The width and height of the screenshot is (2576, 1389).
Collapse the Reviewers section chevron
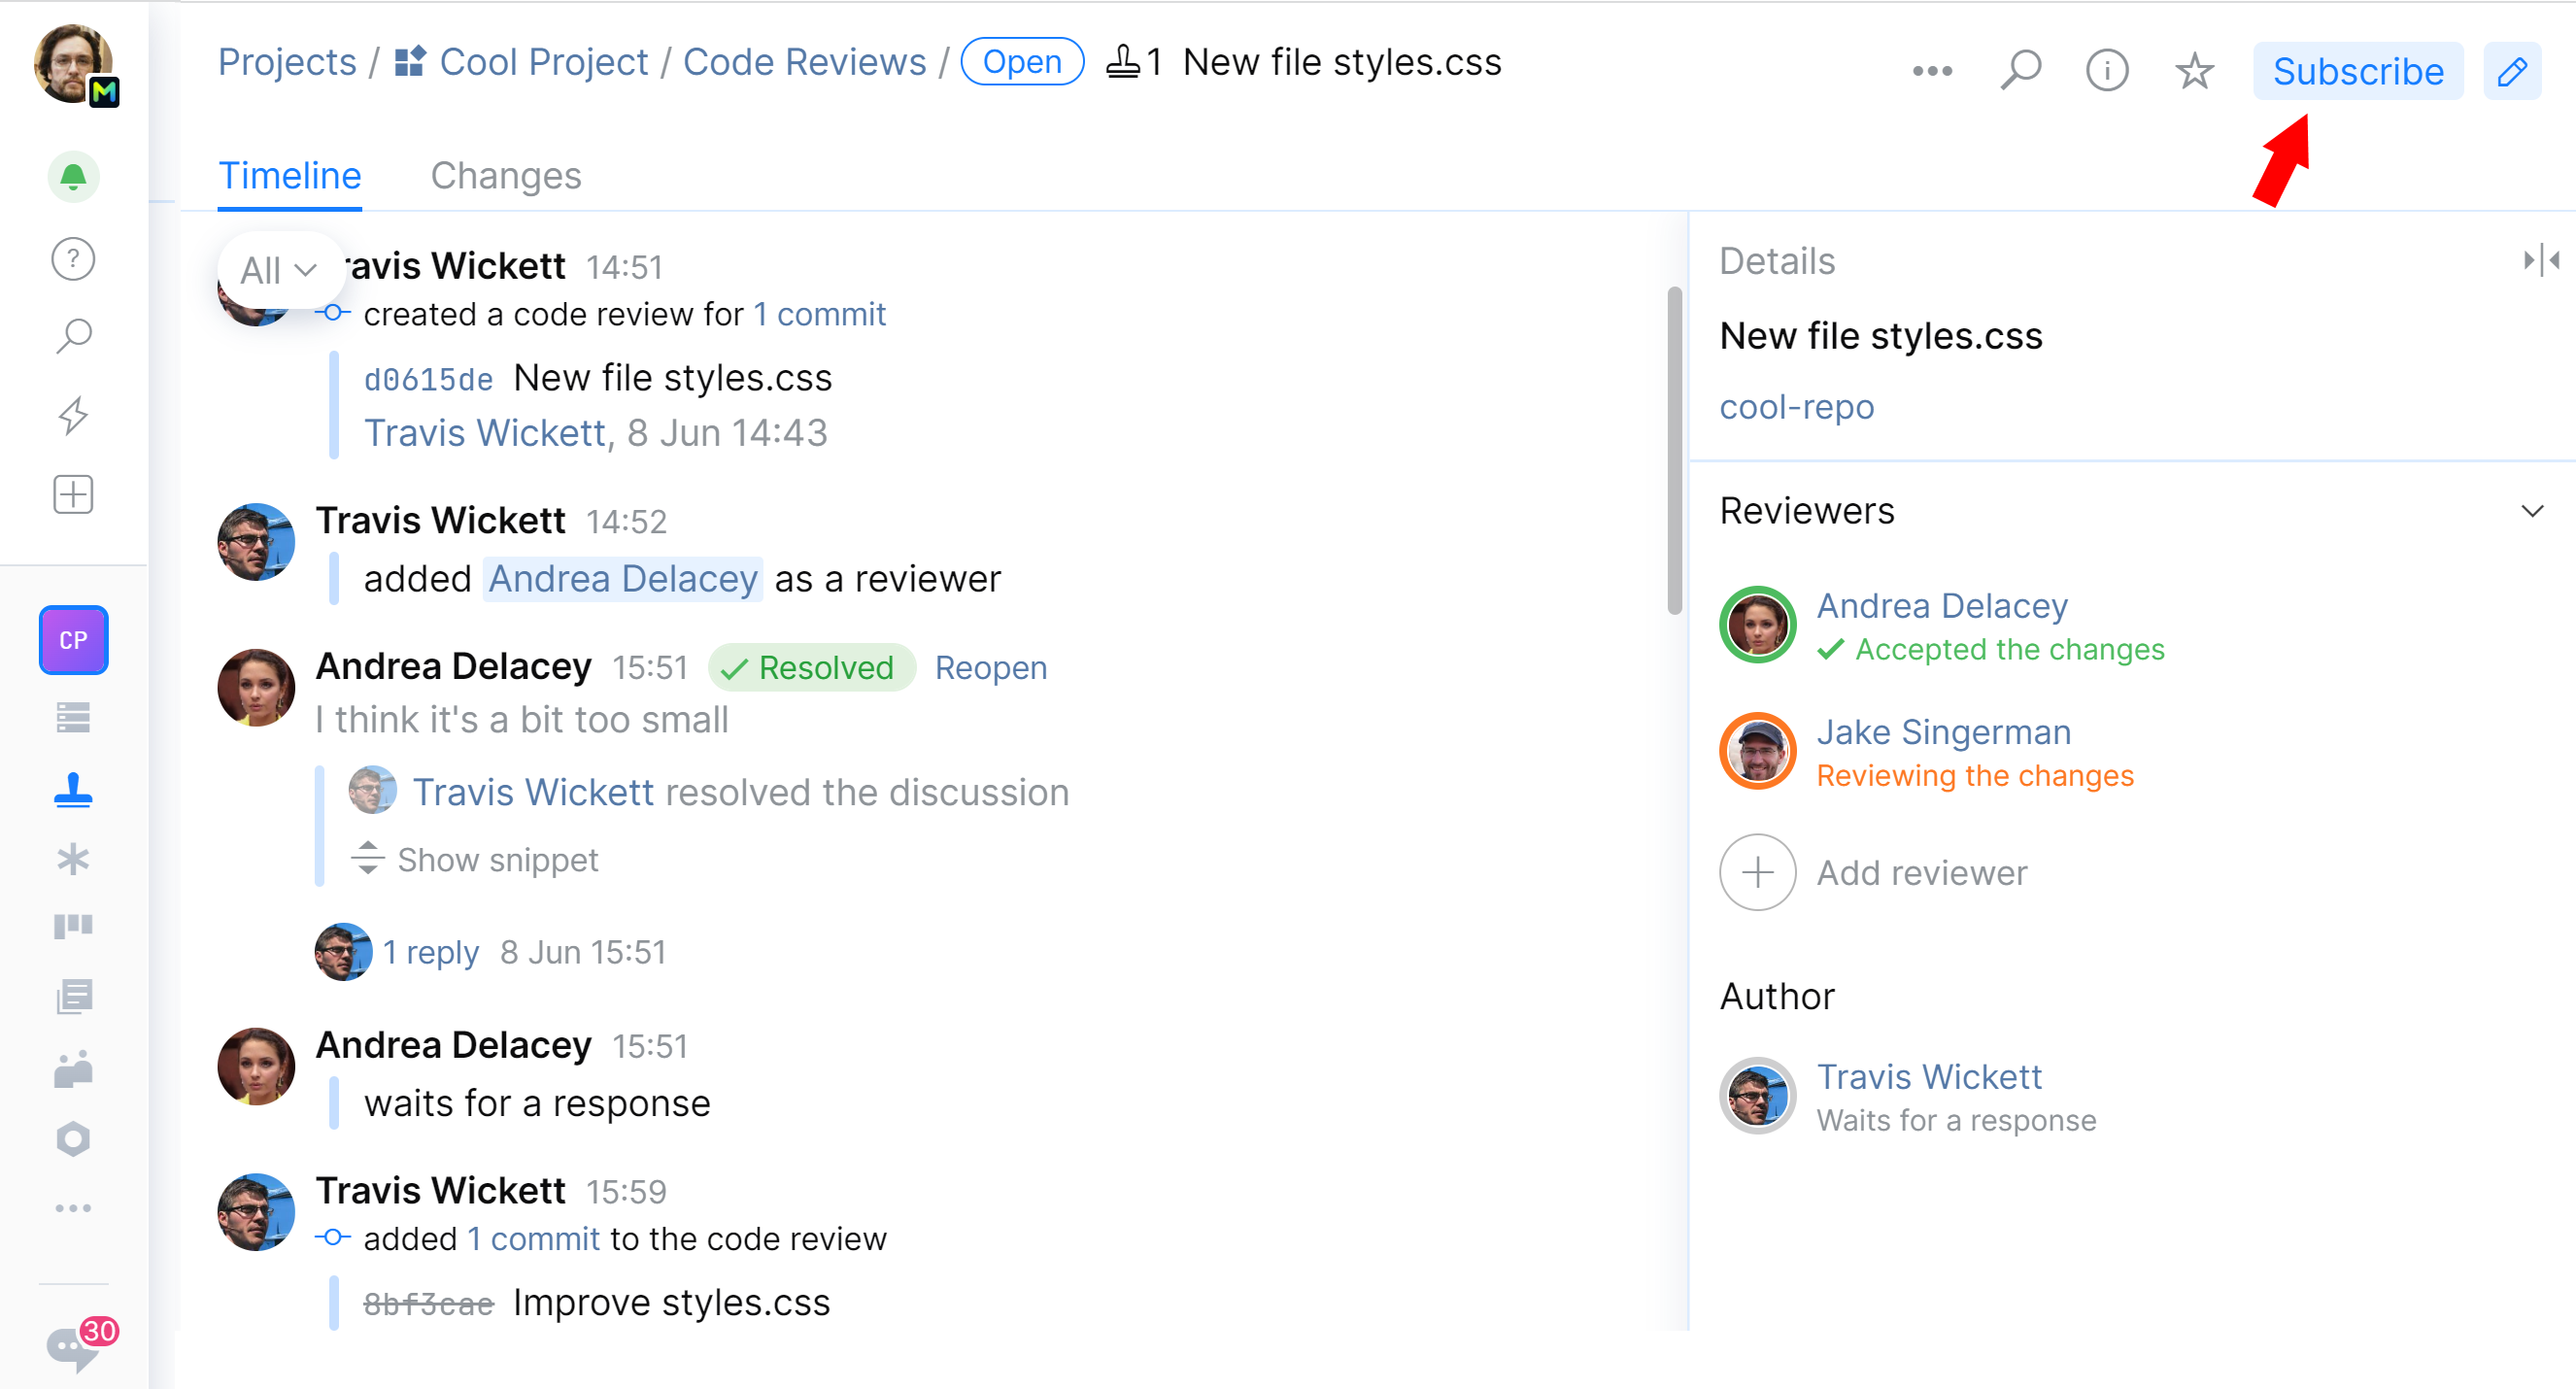point(2531,511)
